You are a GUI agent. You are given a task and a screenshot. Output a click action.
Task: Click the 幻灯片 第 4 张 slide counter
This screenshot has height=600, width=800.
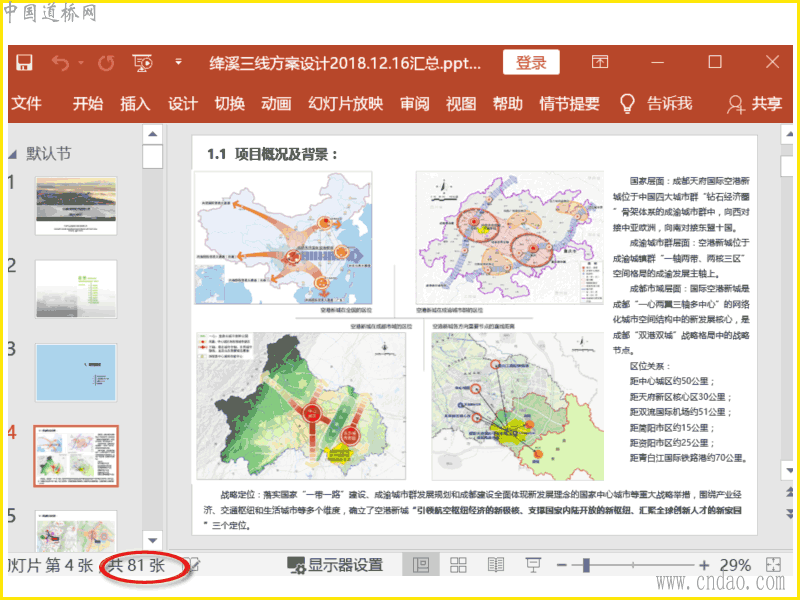51,565
